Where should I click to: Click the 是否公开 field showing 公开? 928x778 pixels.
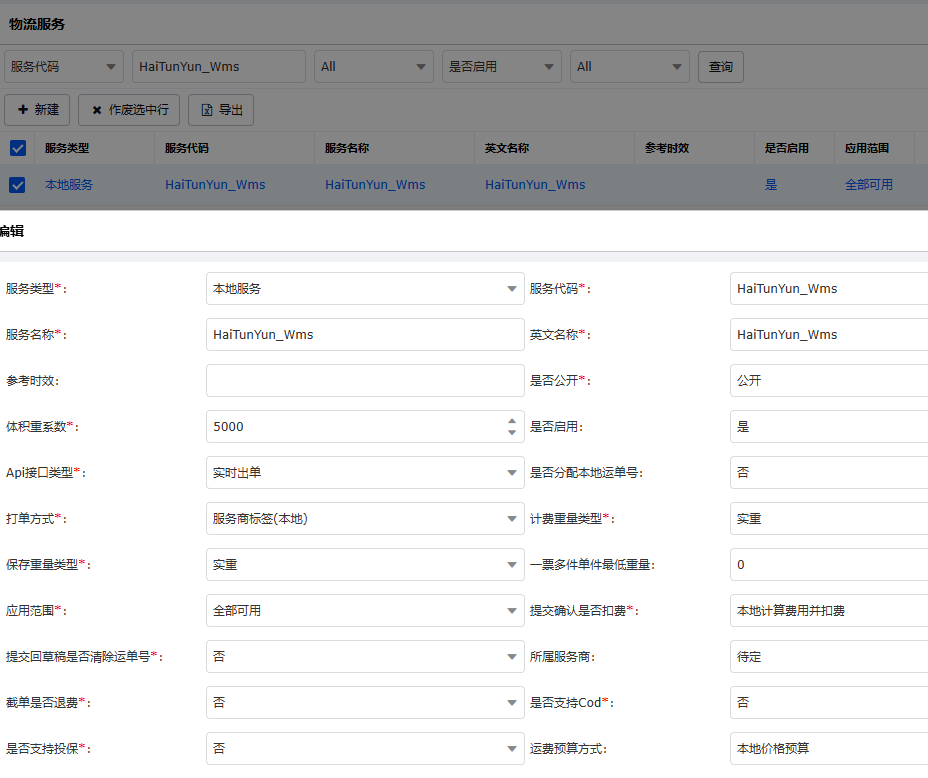(x=829, y=380)
